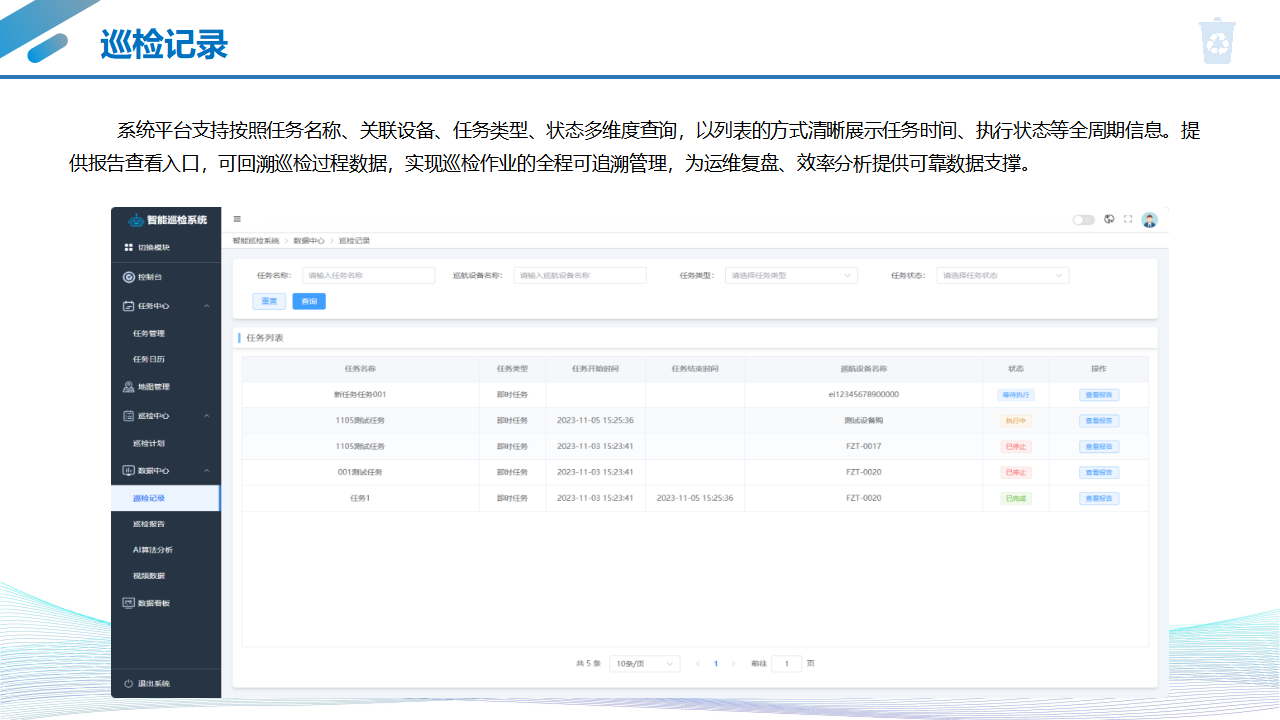
Task: Open the 10条/页 page size dropdown
Action: [x=645, y=663]
